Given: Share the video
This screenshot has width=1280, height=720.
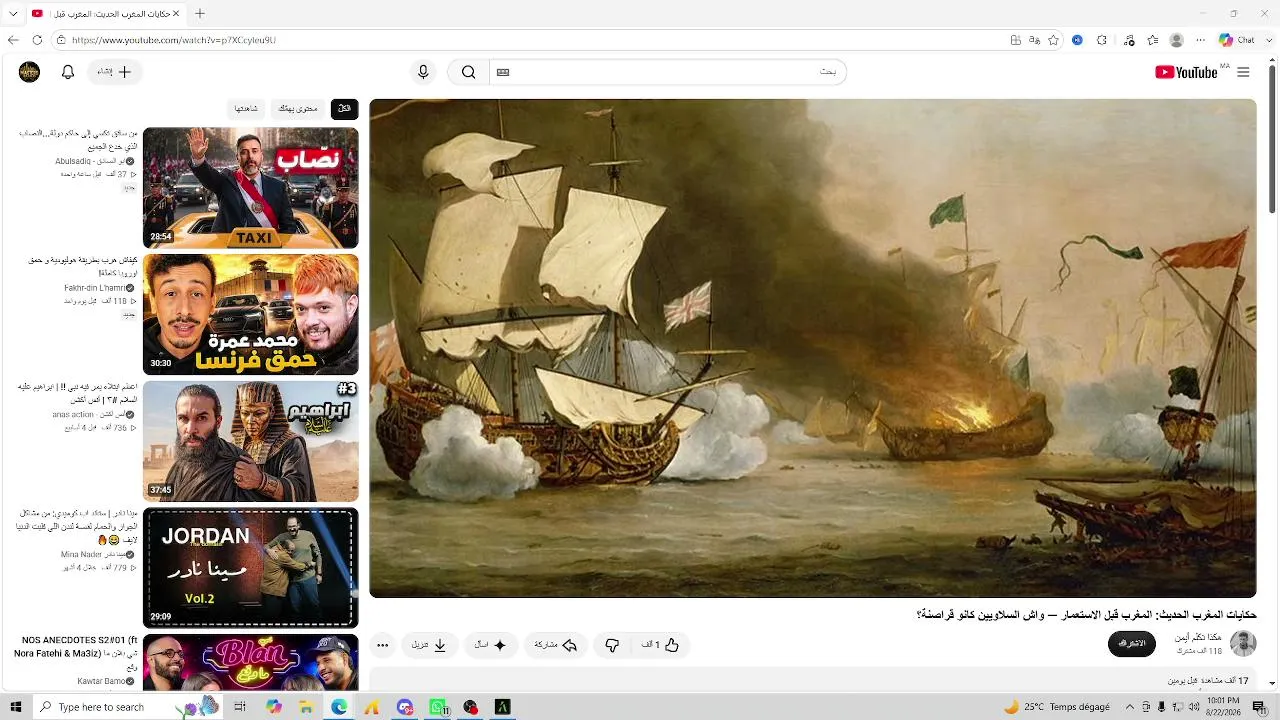Looking at the screenshot, I should (555, 645).
